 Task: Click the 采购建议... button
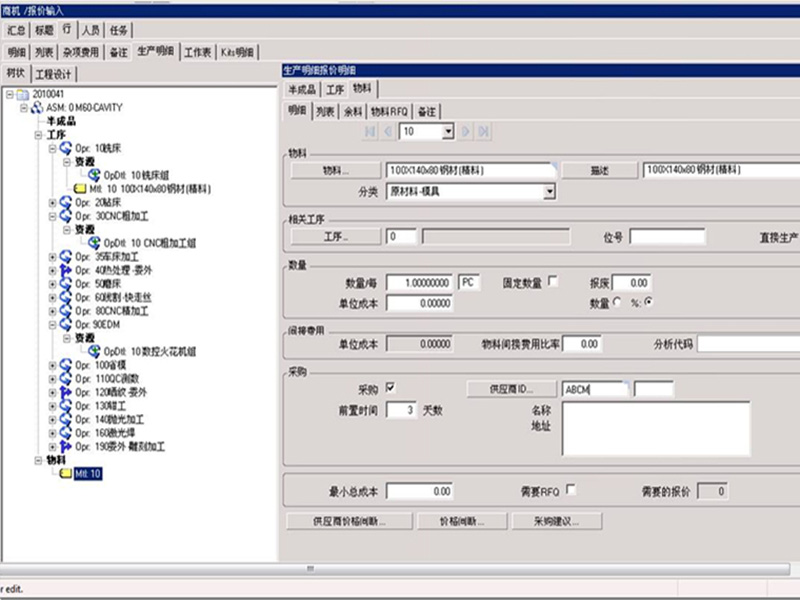557,521
